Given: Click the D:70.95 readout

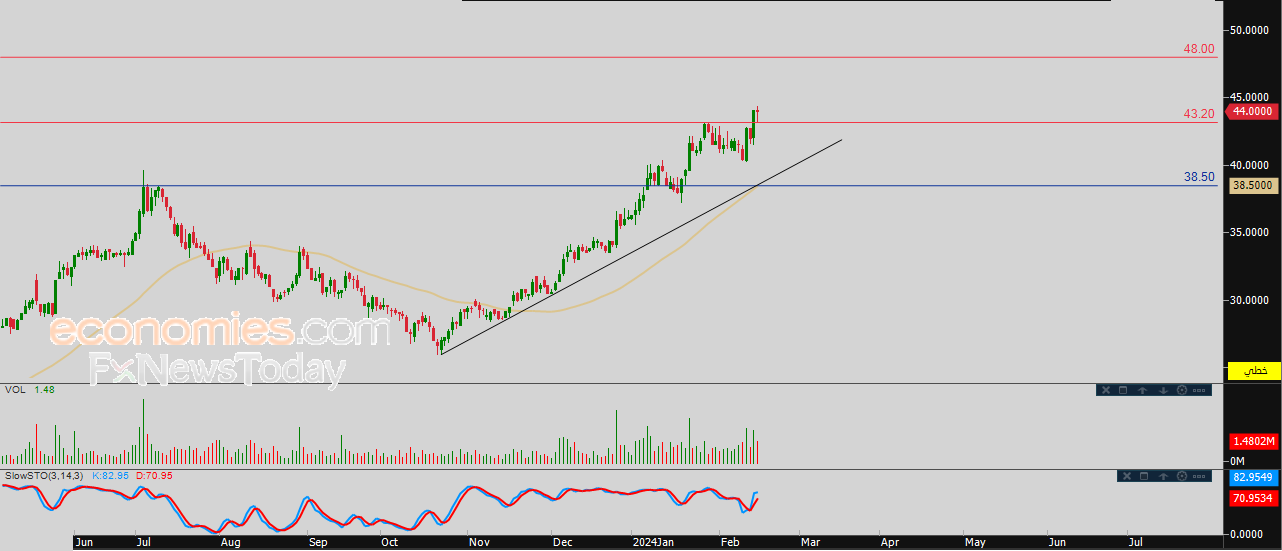Looking at the screenshot, I should pos(154,475).
